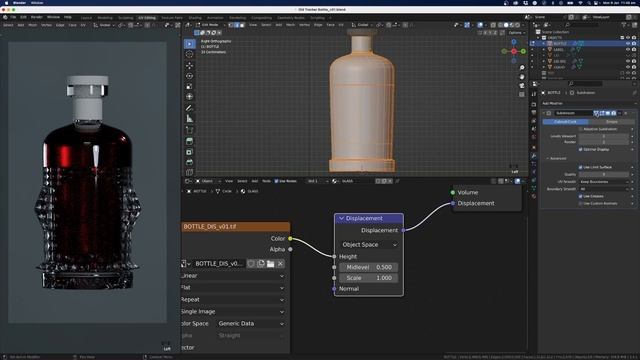The height and width of the screenshot is (360, 640).
Task: Open the Object Space dropdown in Displacement node
Action: click(x=369, y=244)
